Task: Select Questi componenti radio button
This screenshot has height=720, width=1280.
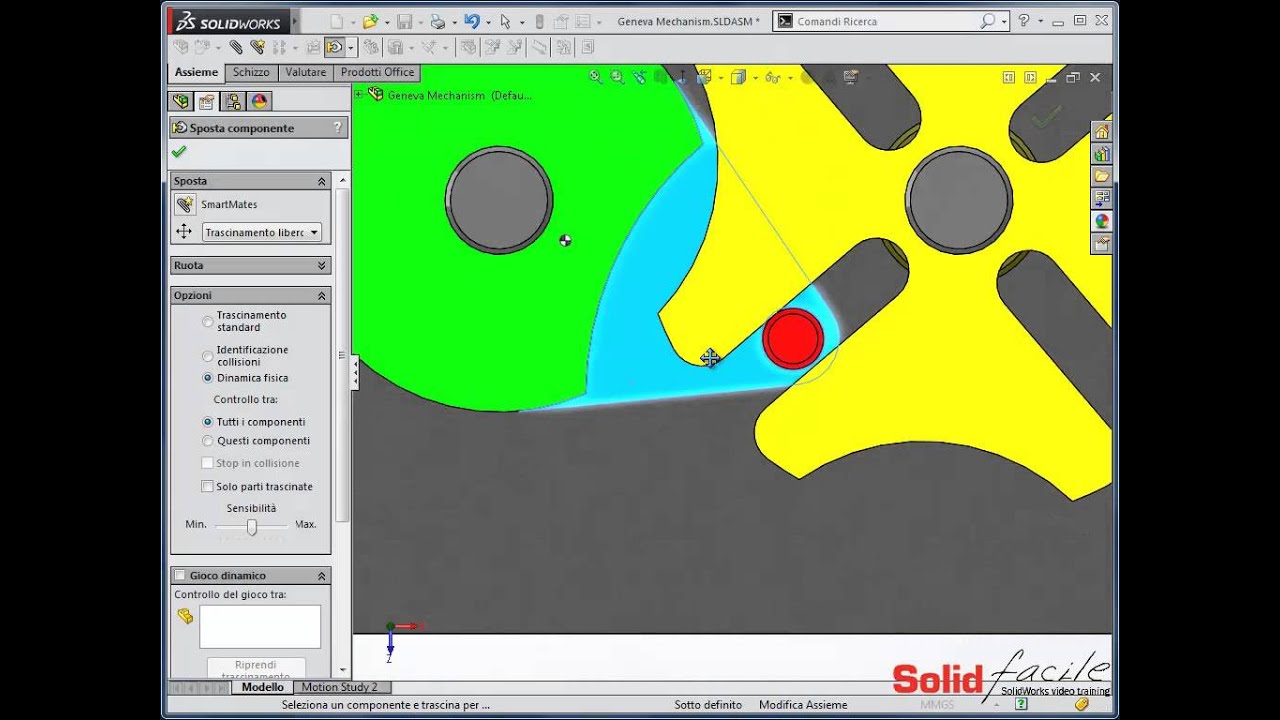Action: [x=208, y=441]
